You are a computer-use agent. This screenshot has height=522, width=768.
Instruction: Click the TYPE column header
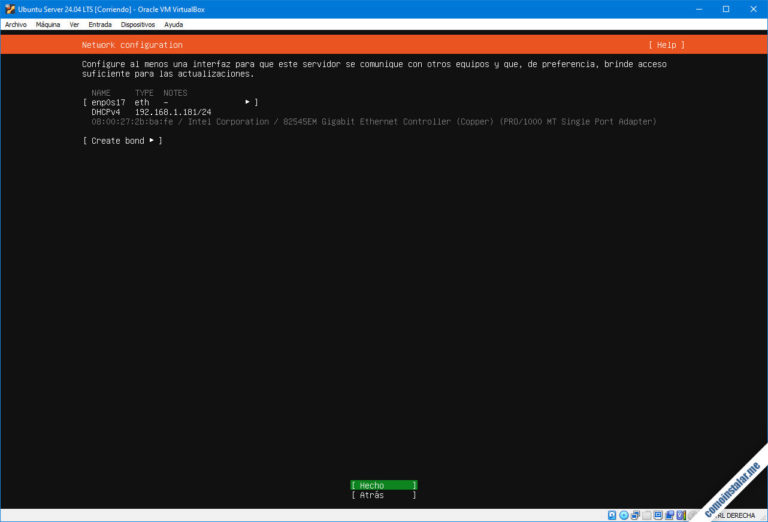coord(144,93)
